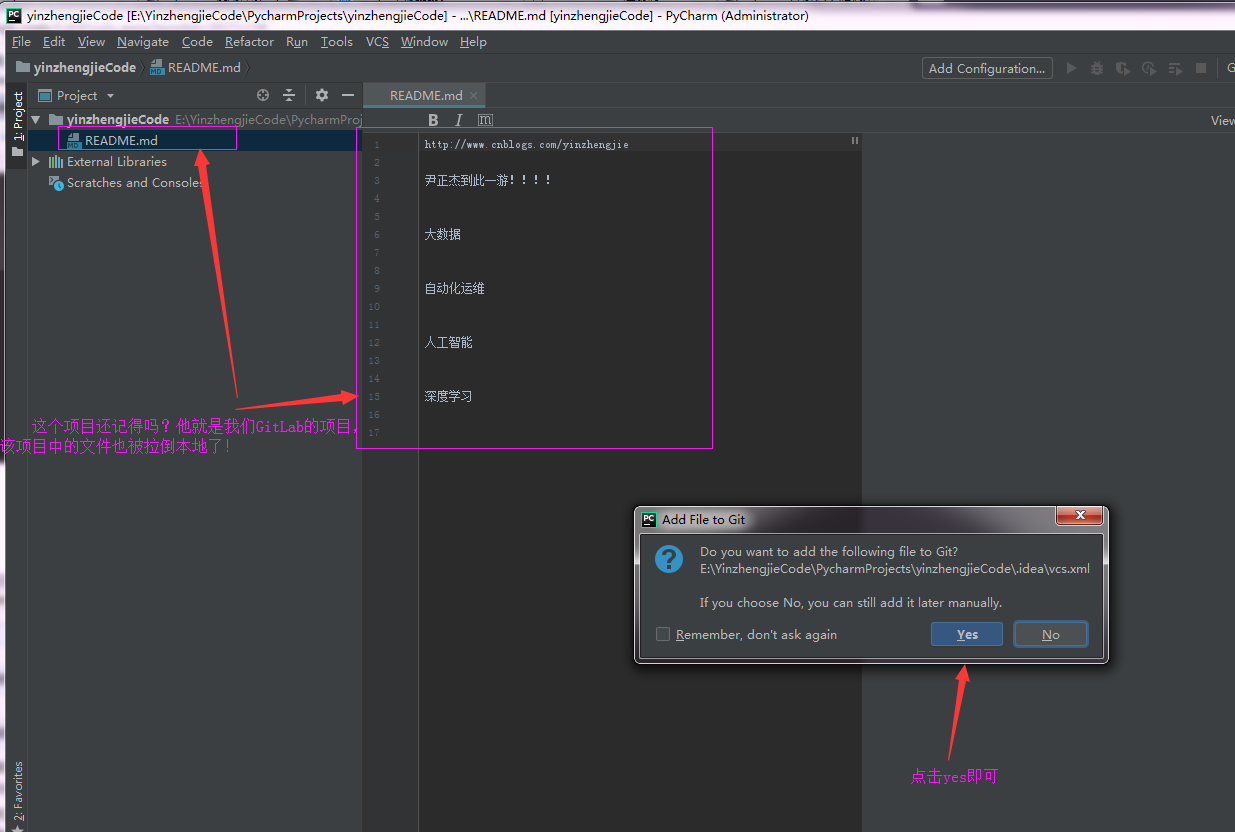The height and width of the screenshot is (832, 1235).
Task: Click the Run play icon
Action: point(1071,68)
